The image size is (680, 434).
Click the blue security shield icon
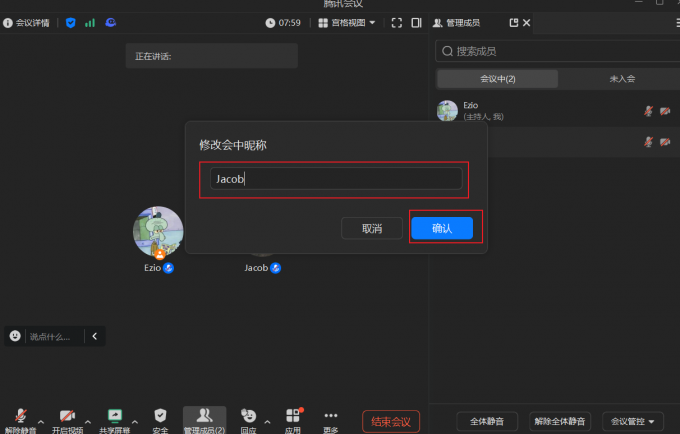(70, 23)
